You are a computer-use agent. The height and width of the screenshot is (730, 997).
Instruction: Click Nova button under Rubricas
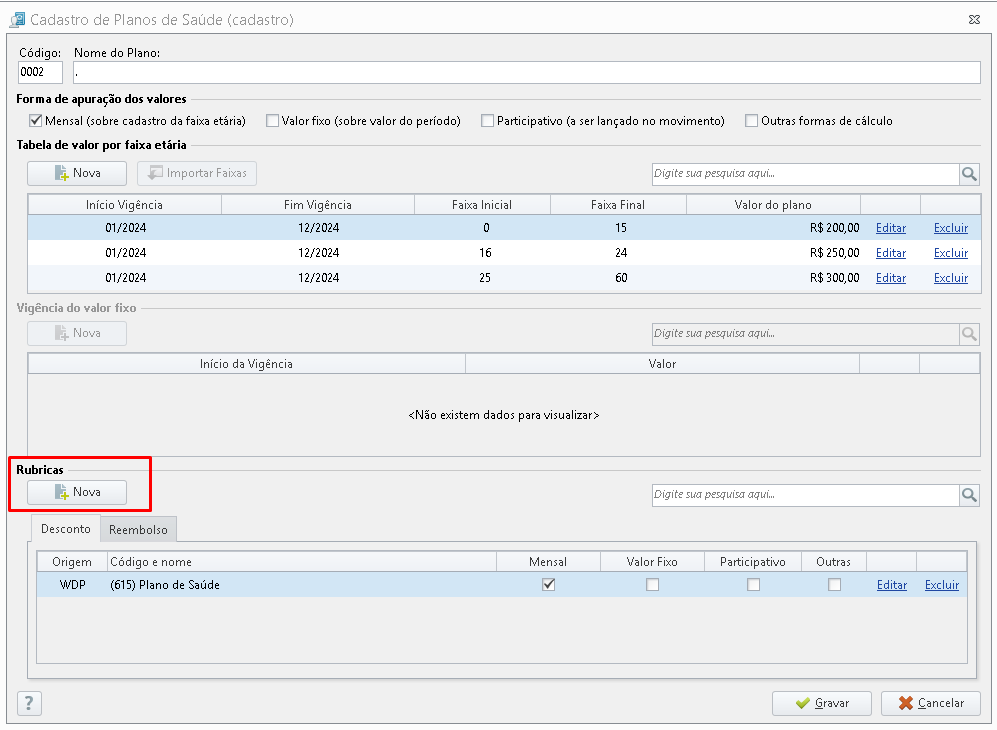[x=77, y=492]
